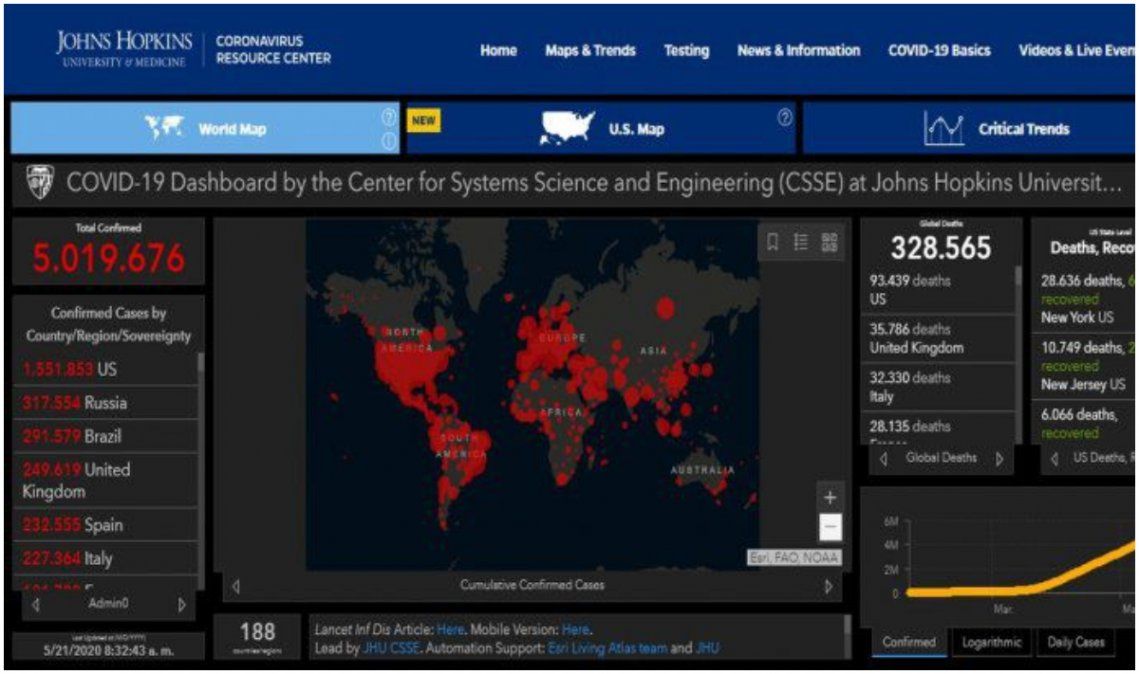Image resolution: width=1139 pixels, height=674 pixels.
Task: Open Maps & Trends menu
Action: click(x=590, y=51)
